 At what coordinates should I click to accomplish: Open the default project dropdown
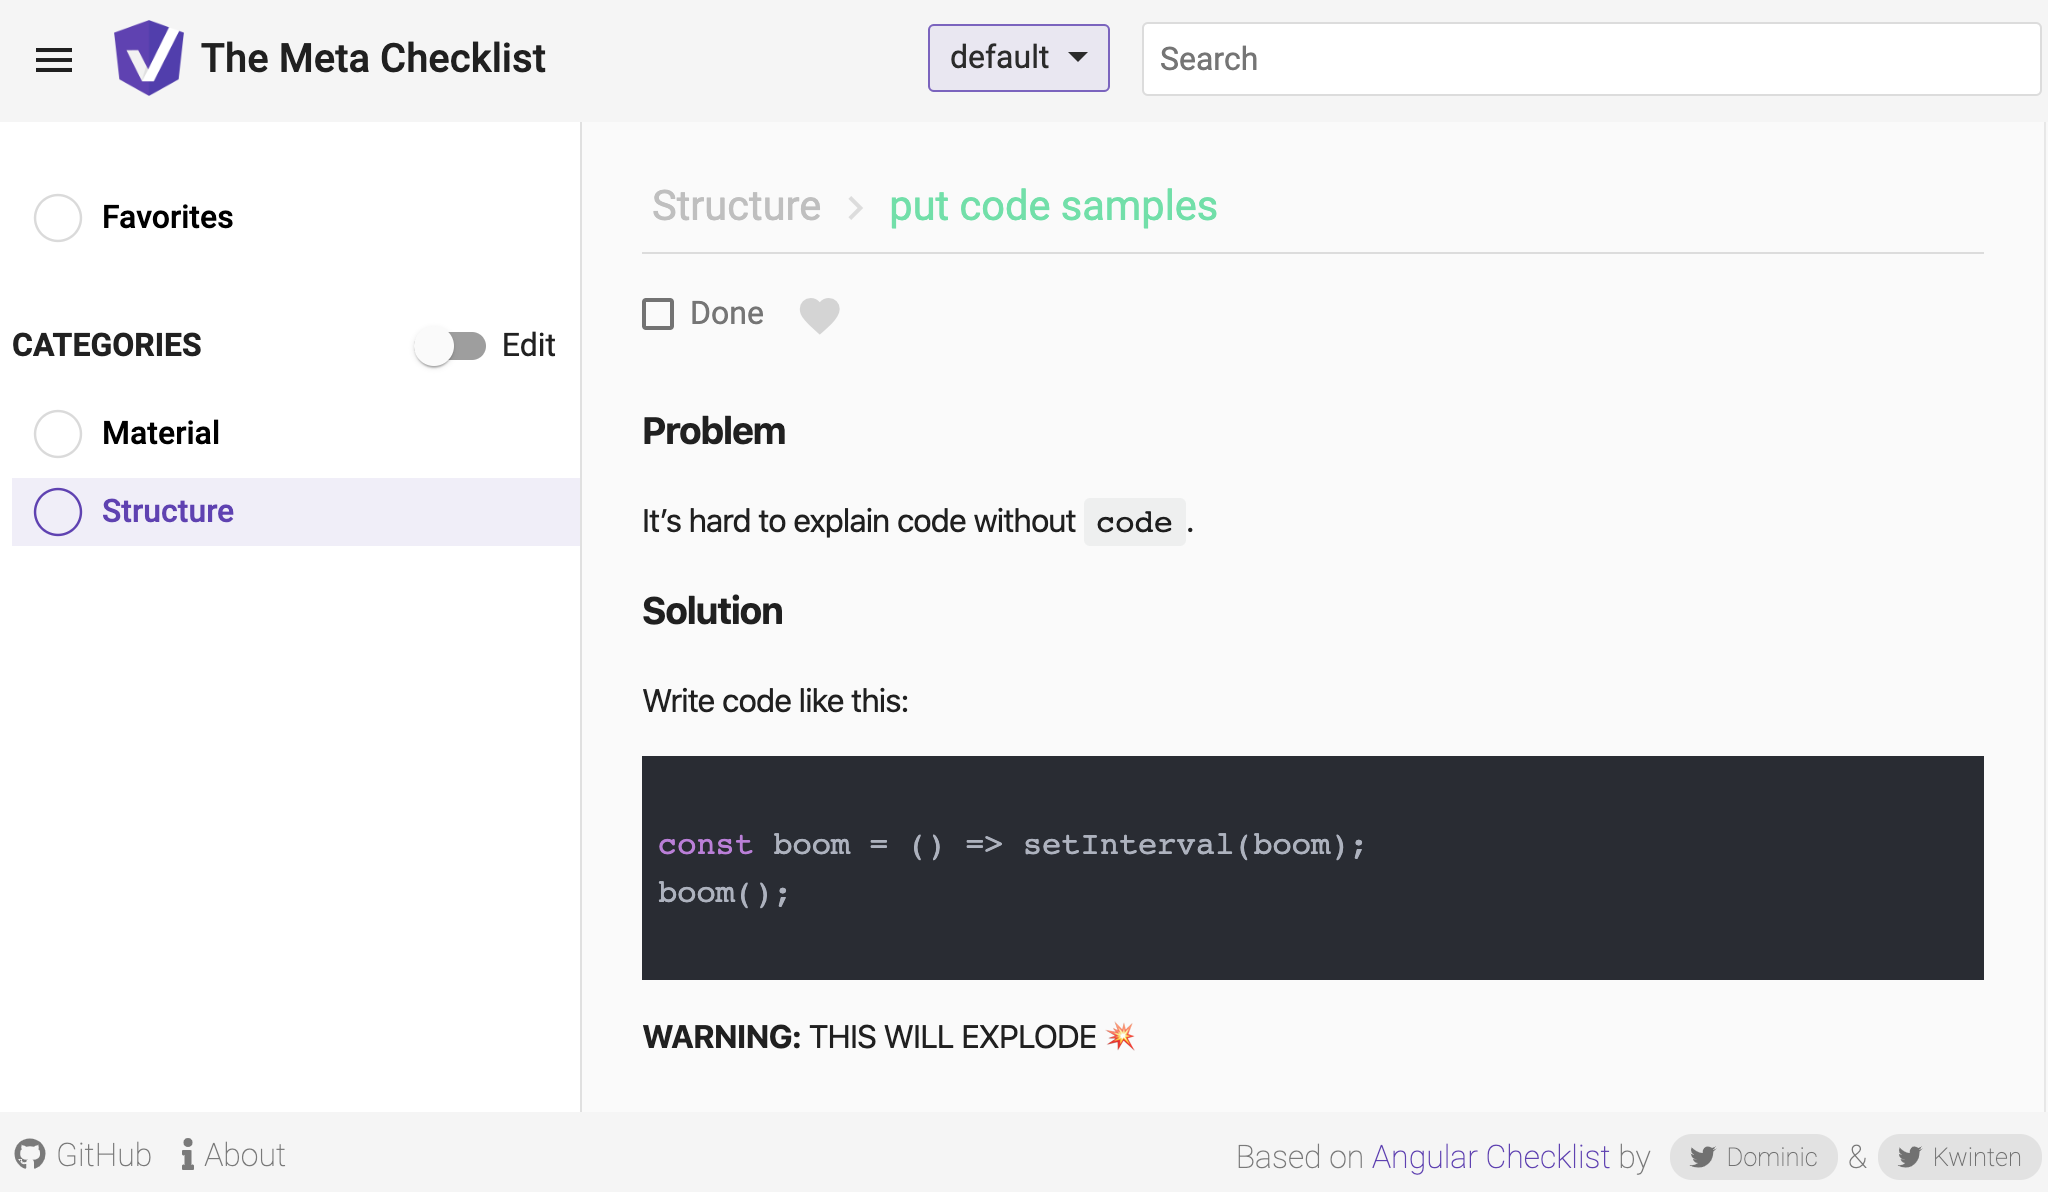(x=998, y=58)
